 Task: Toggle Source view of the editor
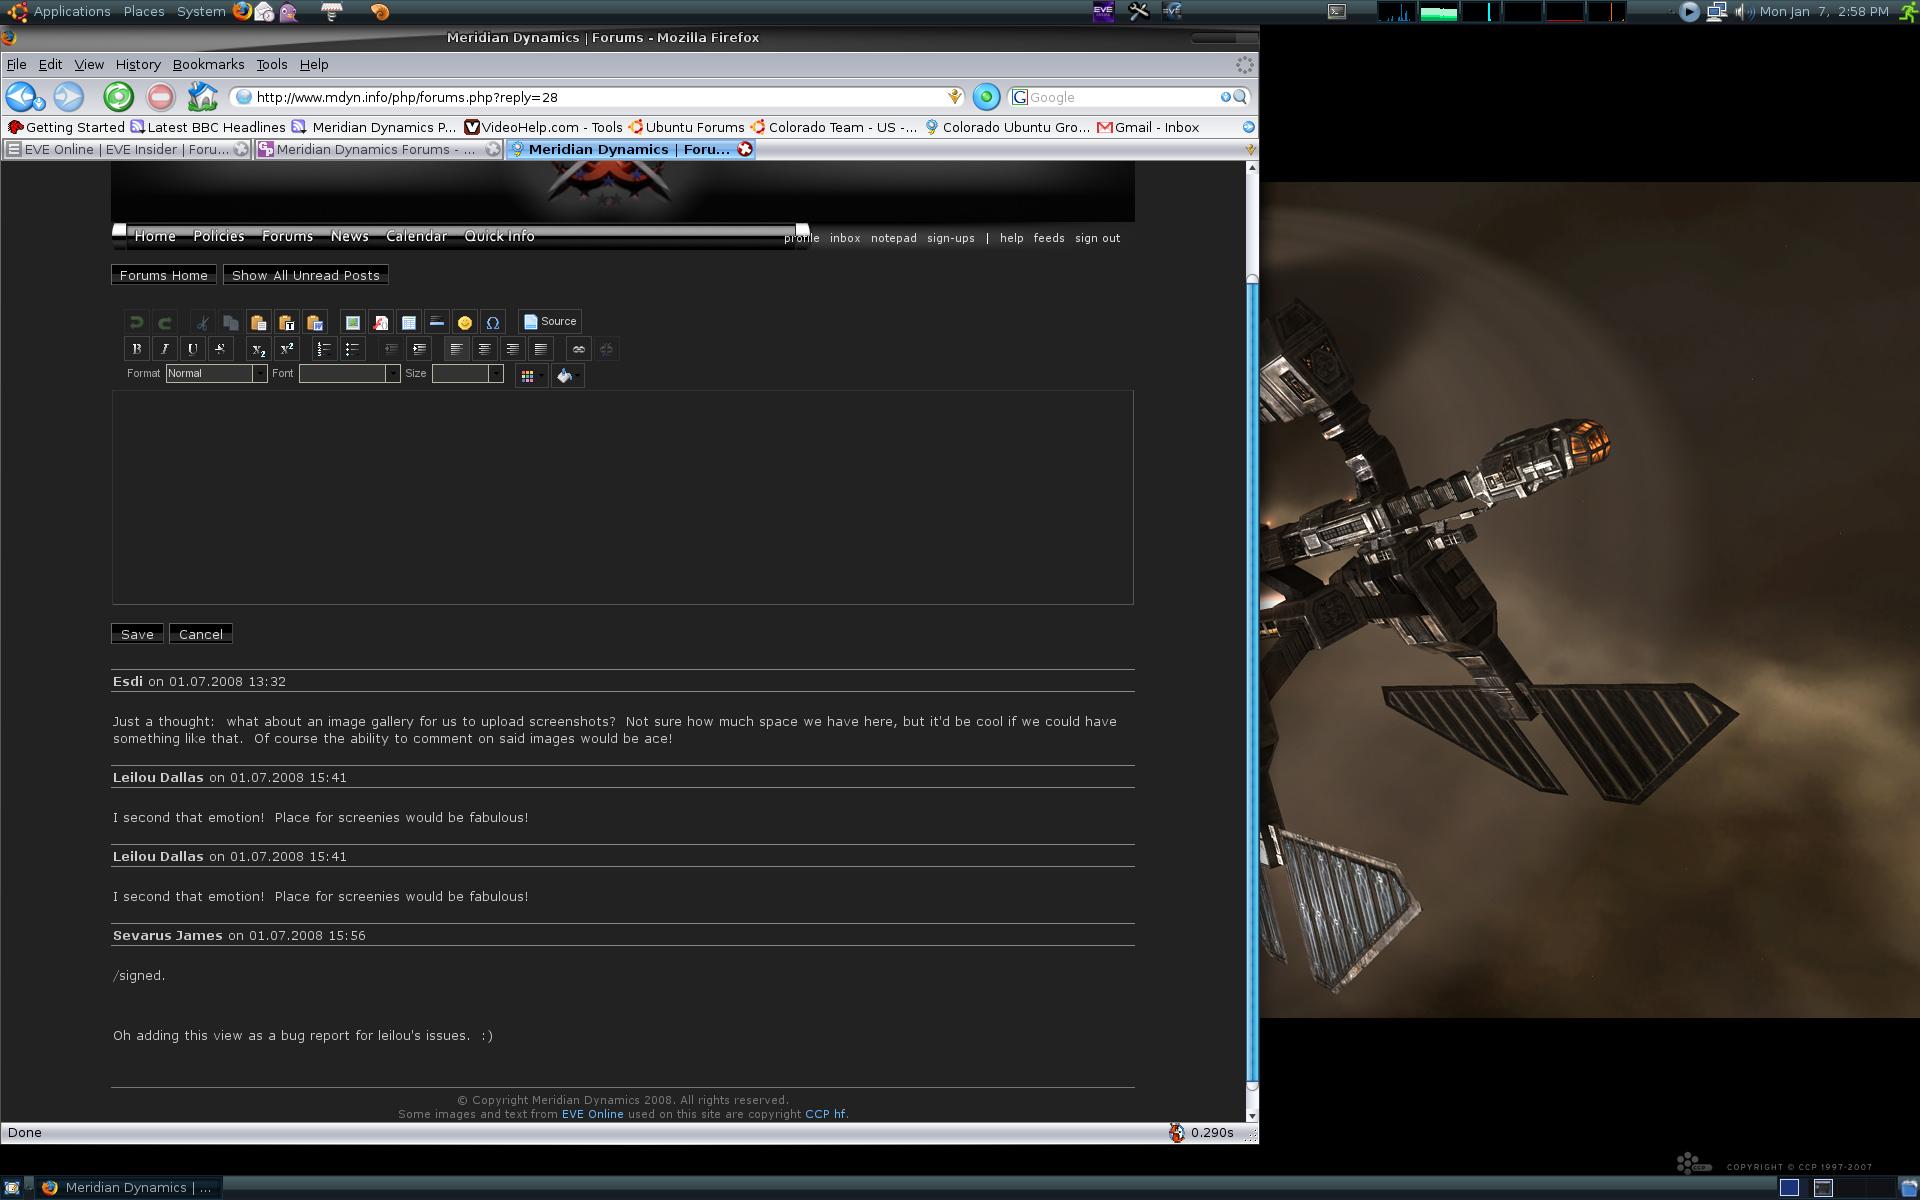pos(550,321)
